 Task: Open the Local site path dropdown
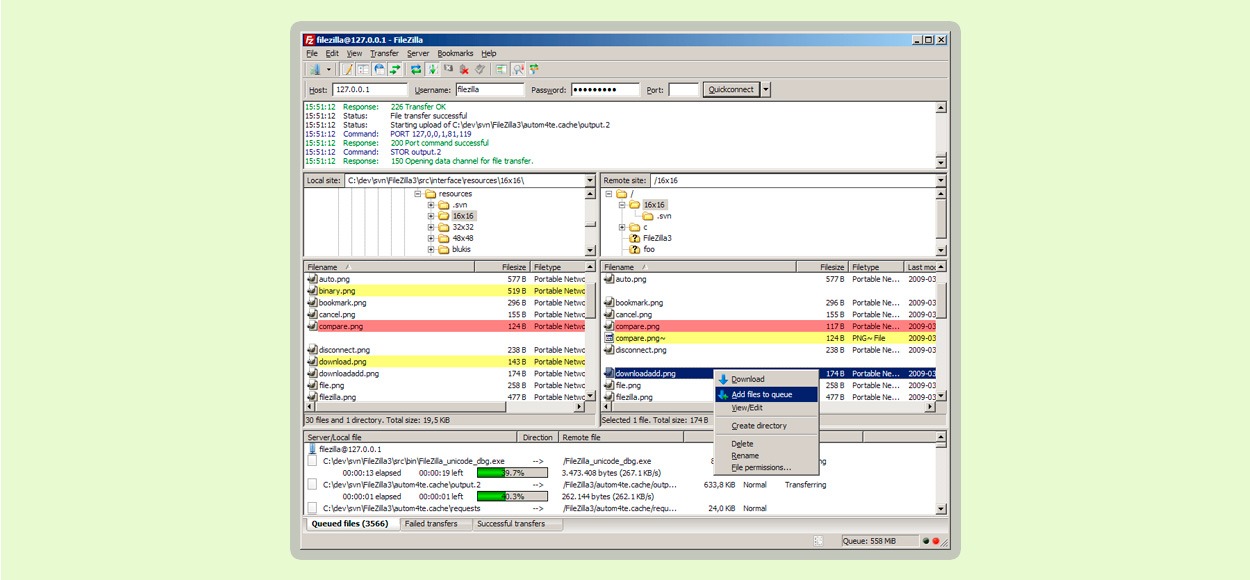[590, 181]
